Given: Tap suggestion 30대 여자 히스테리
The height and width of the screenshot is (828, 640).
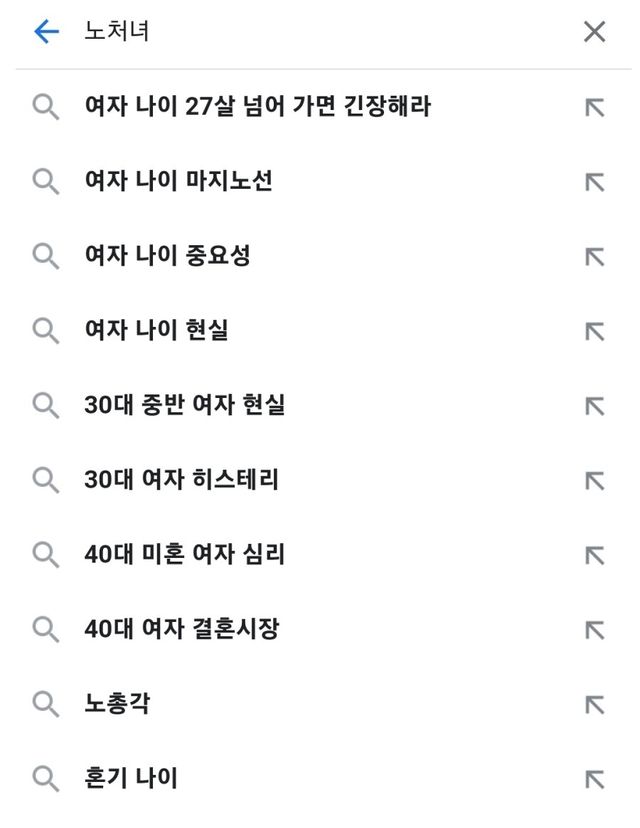Looking at the screenshot, I should pyautogui.click(x=182, y=480).
